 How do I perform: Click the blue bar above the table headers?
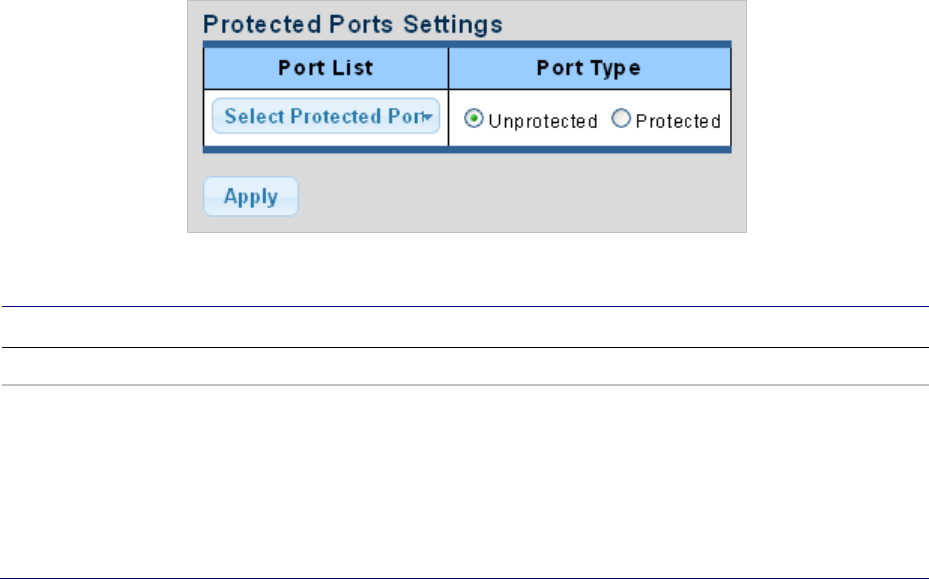[467, 44]
